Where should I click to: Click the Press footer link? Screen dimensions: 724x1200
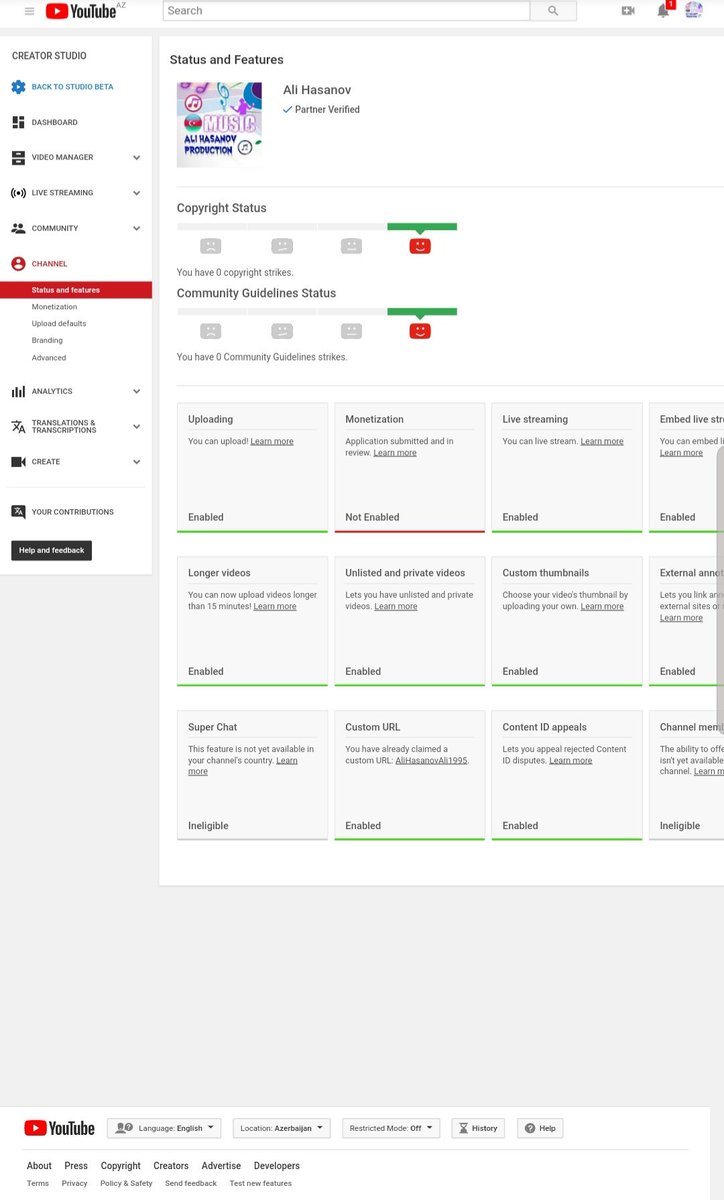[x=76, y=1166]
